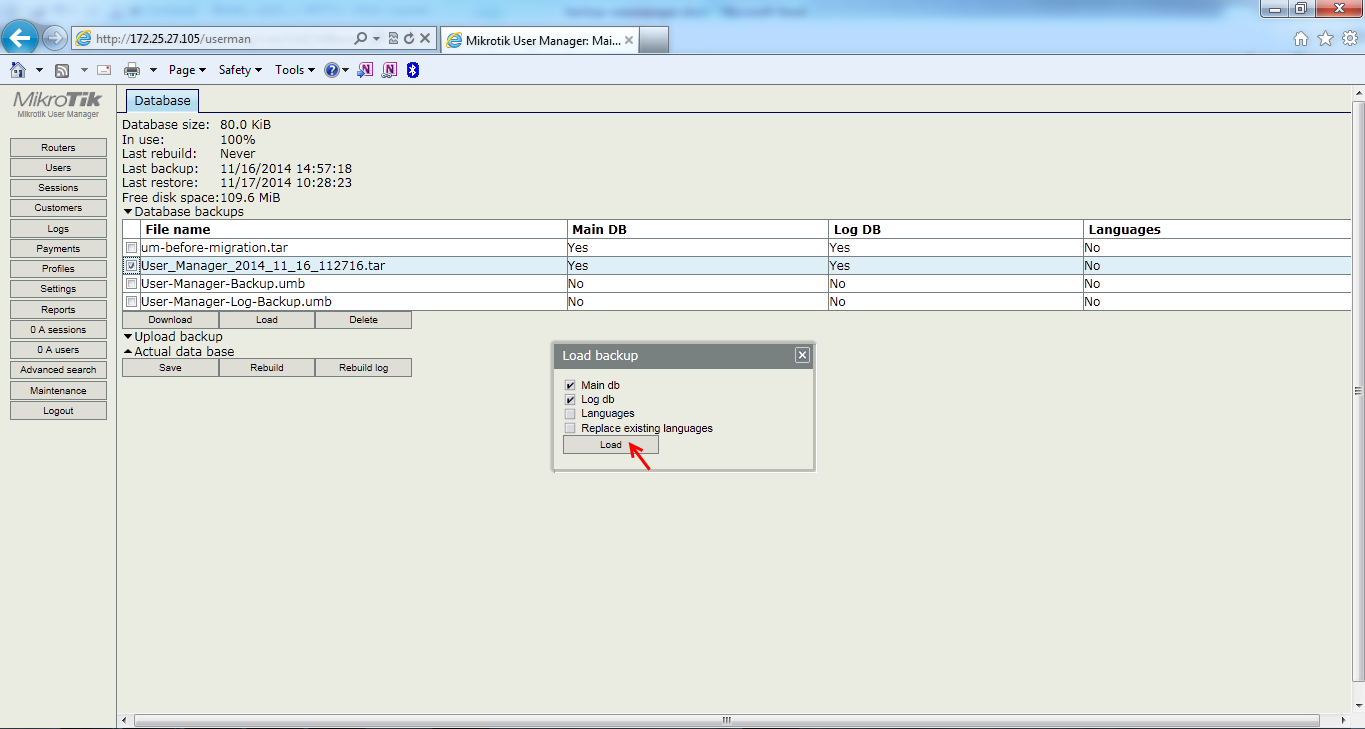
Task: Click the Home icon in the command bar
Action: tap(18, 70)
